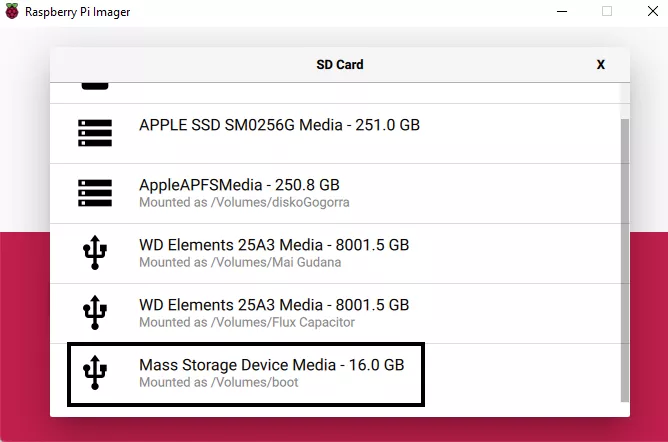The height and width of the screenshot is (442, 668).
Task: Select WD Elements 25A3 Media label above Mai Gudana
Action: coord(274,245)
